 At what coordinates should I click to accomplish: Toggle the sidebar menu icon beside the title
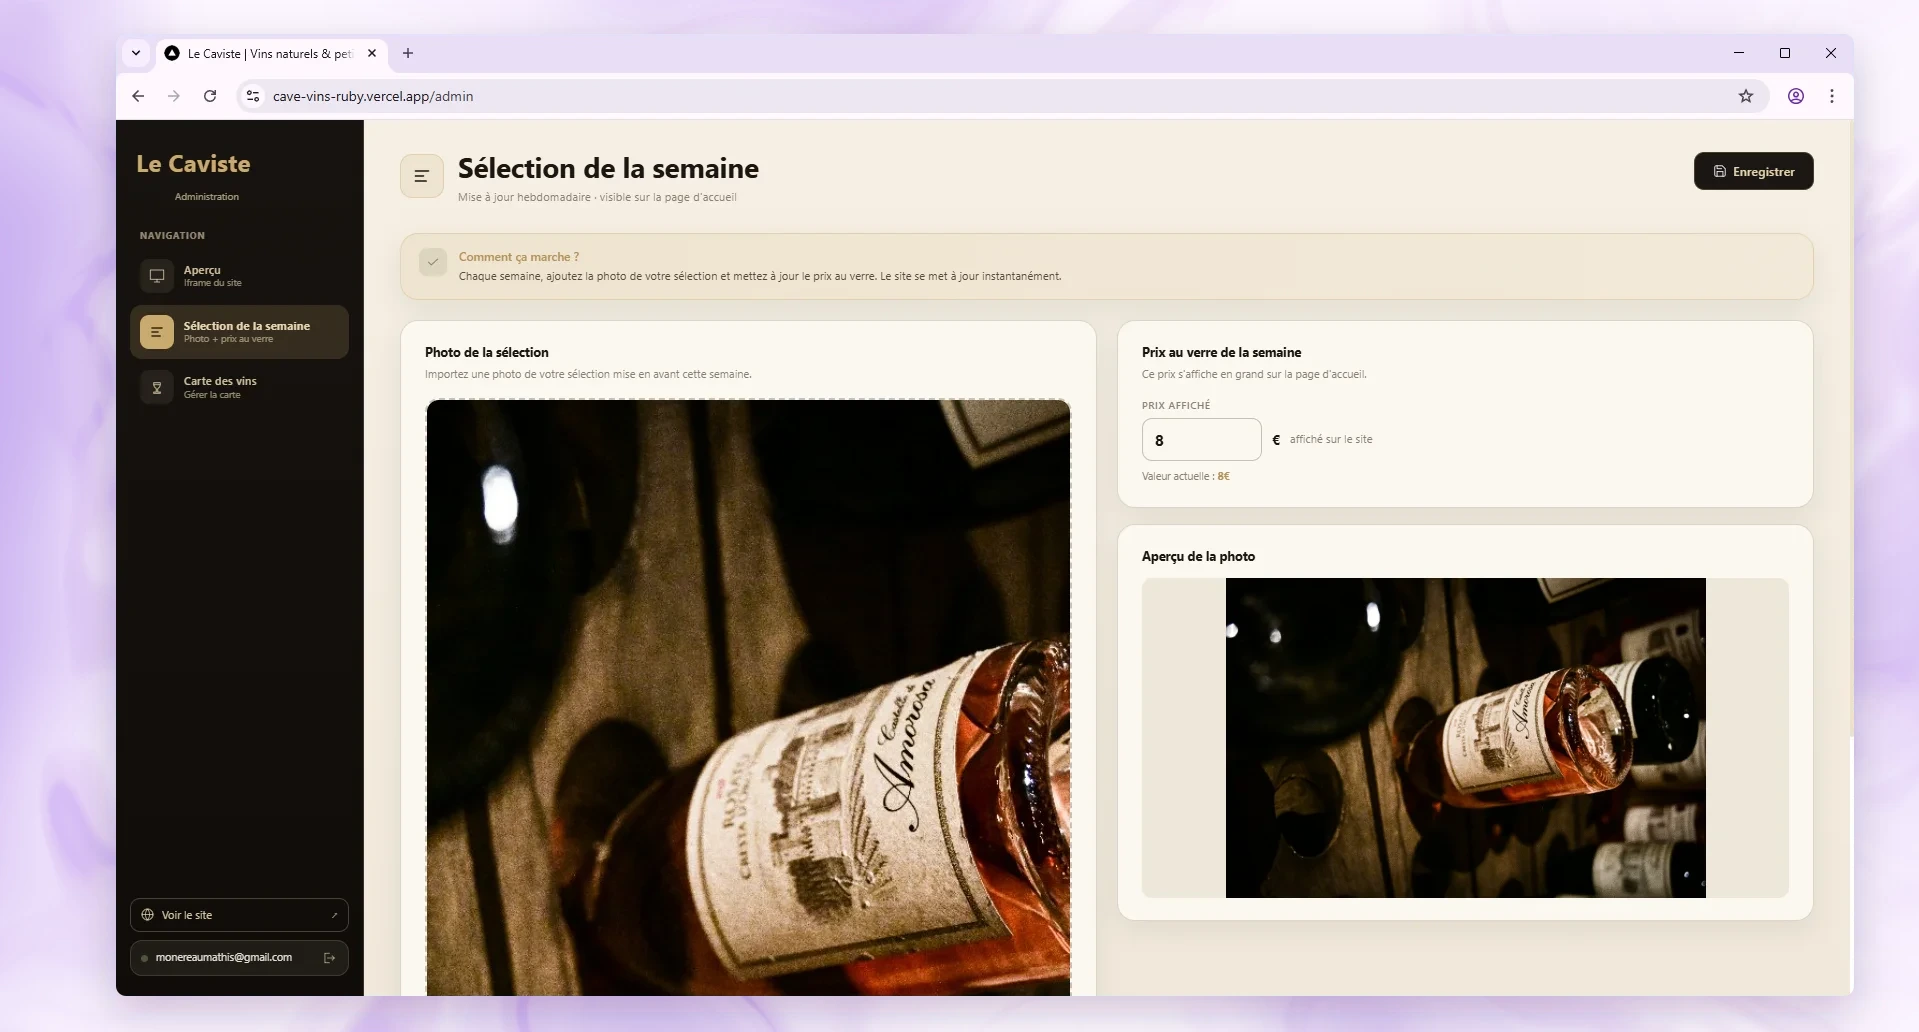[422, 176]
